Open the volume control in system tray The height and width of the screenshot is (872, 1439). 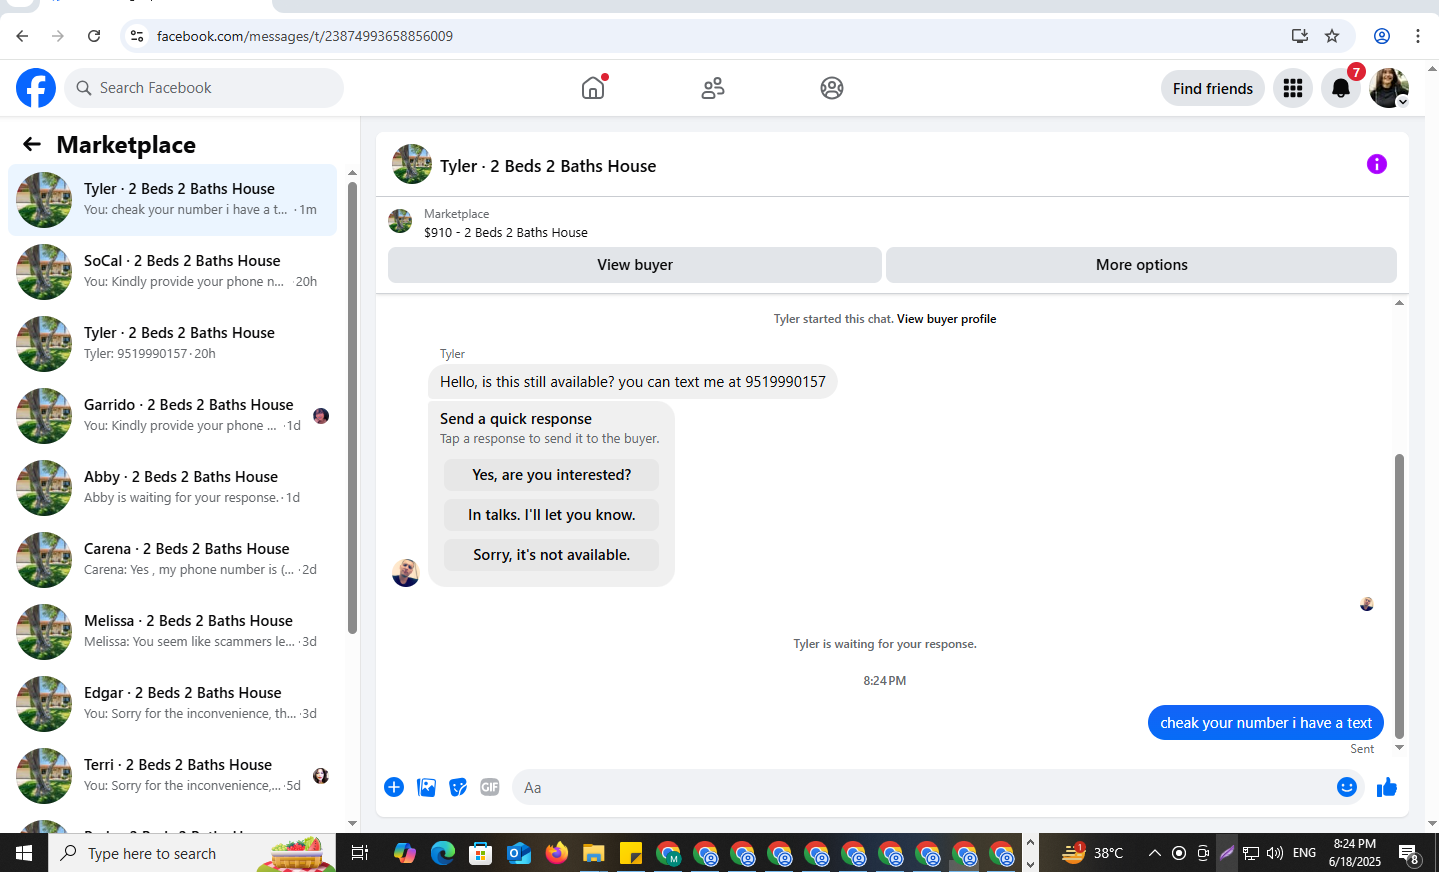click(x=1275, y=853)
